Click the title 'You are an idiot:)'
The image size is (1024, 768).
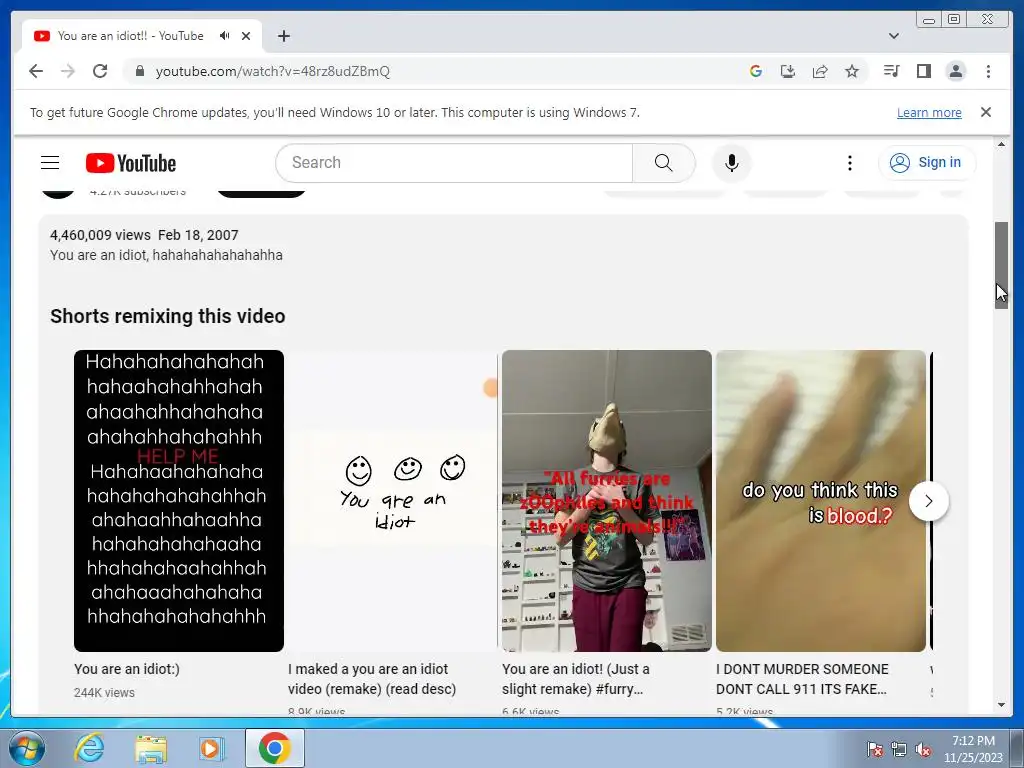point(127,669)
